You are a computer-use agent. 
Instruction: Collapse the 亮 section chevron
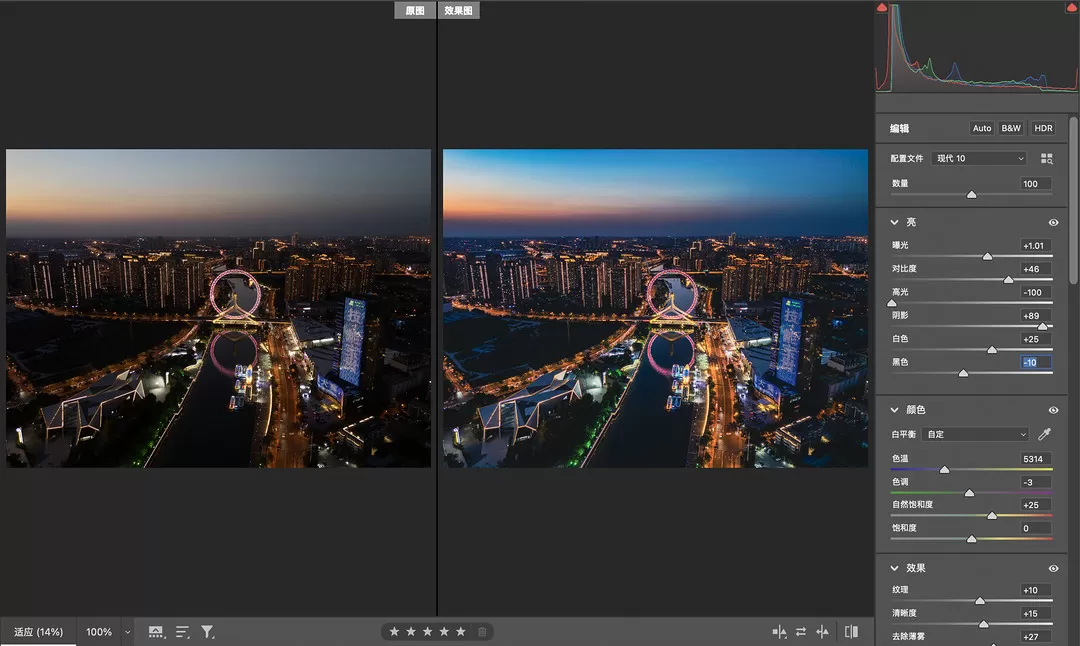click(894, 222)
